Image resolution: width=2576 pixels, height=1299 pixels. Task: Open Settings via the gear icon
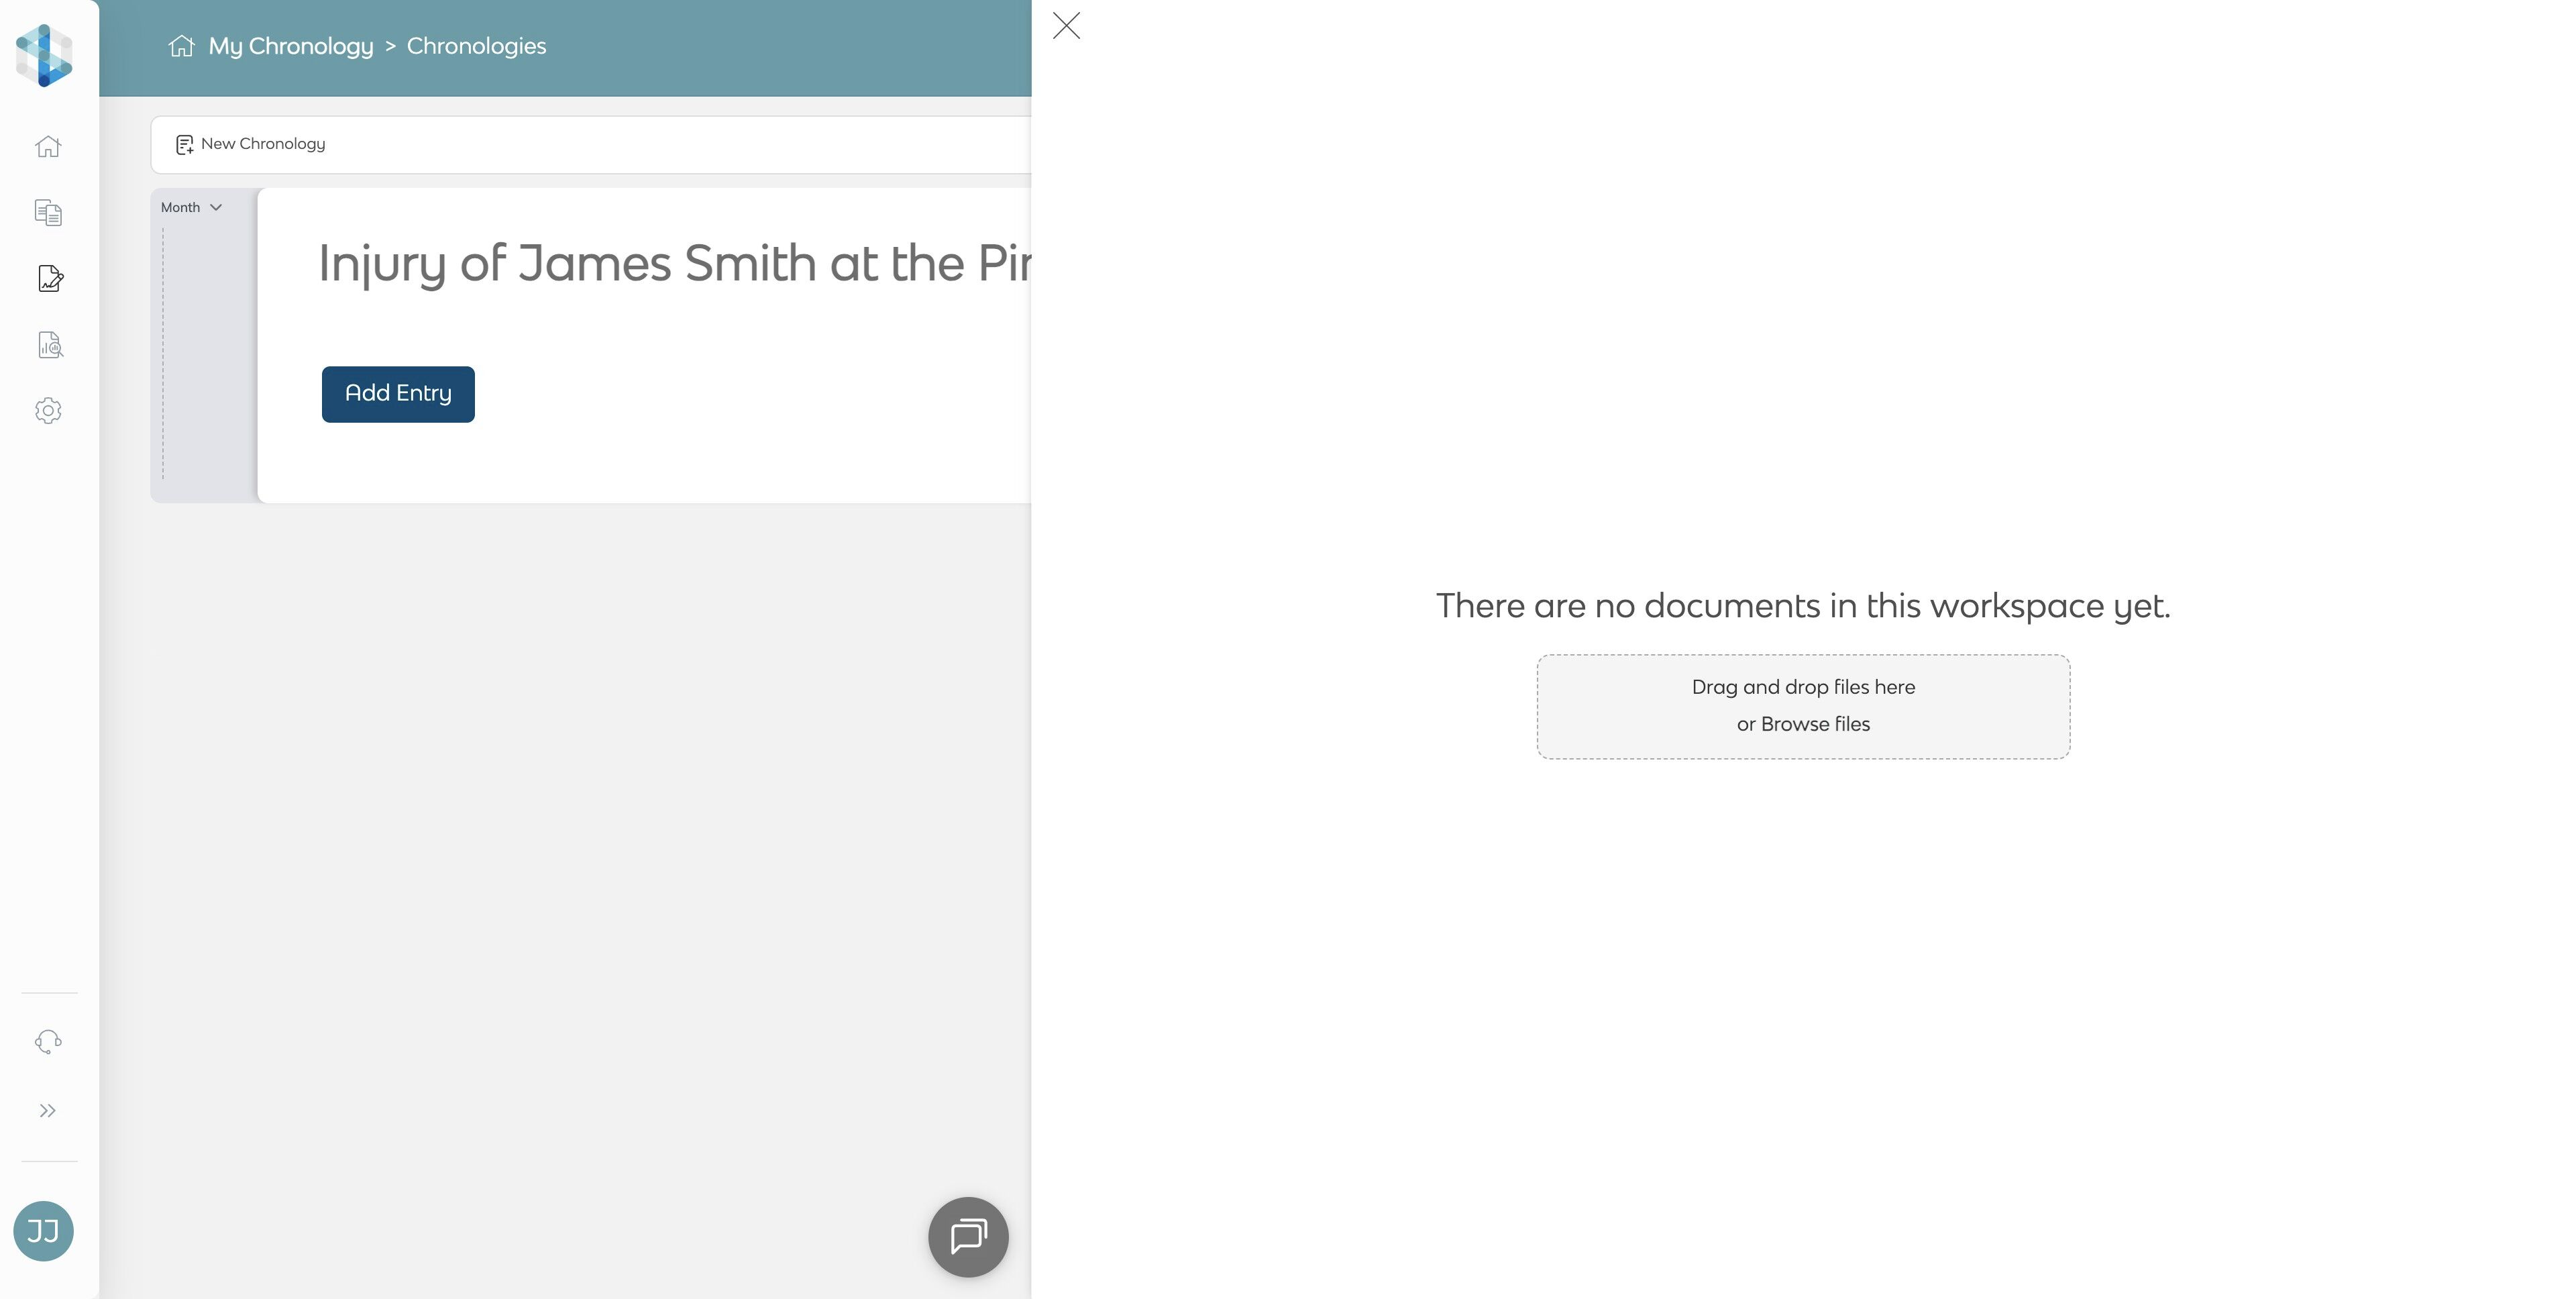pos(48,411)
